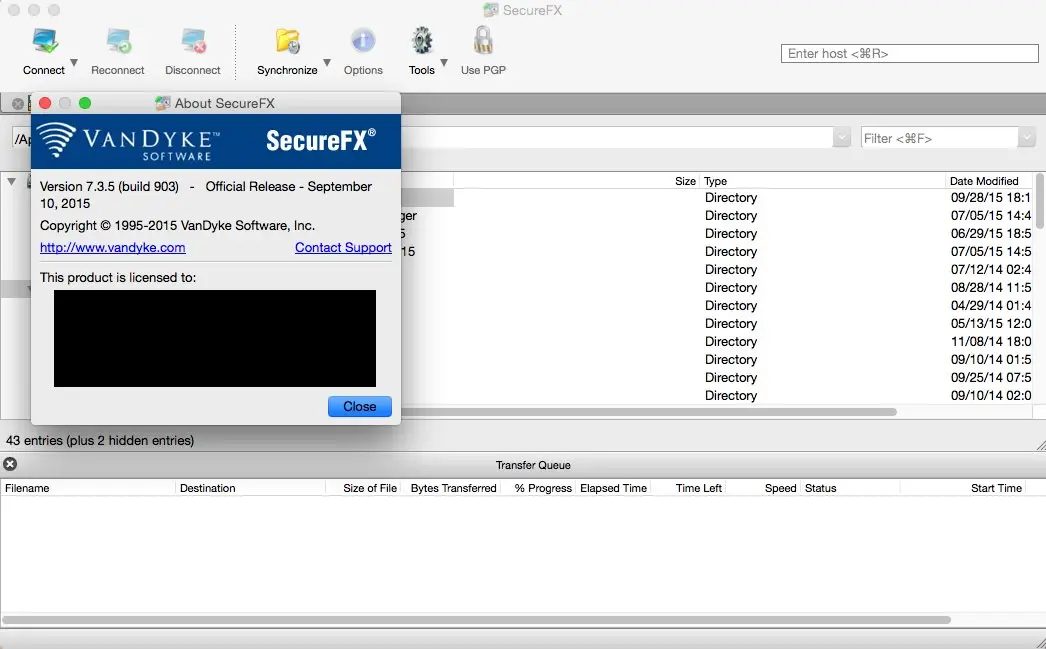Click the date cell 07/12/14 02:4
The height and width of the screenshot is (649, 1046).
[x=991, y=269]
